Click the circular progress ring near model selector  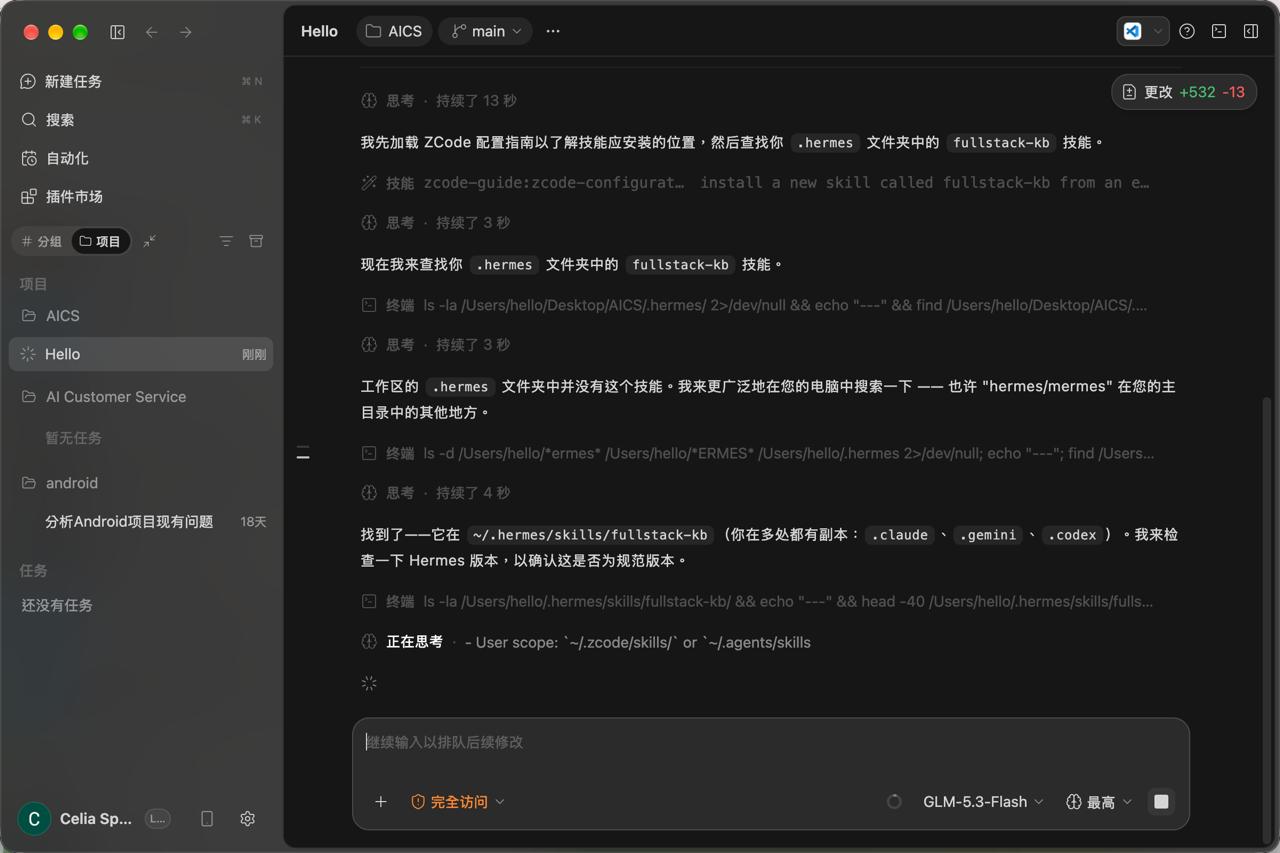894,802
